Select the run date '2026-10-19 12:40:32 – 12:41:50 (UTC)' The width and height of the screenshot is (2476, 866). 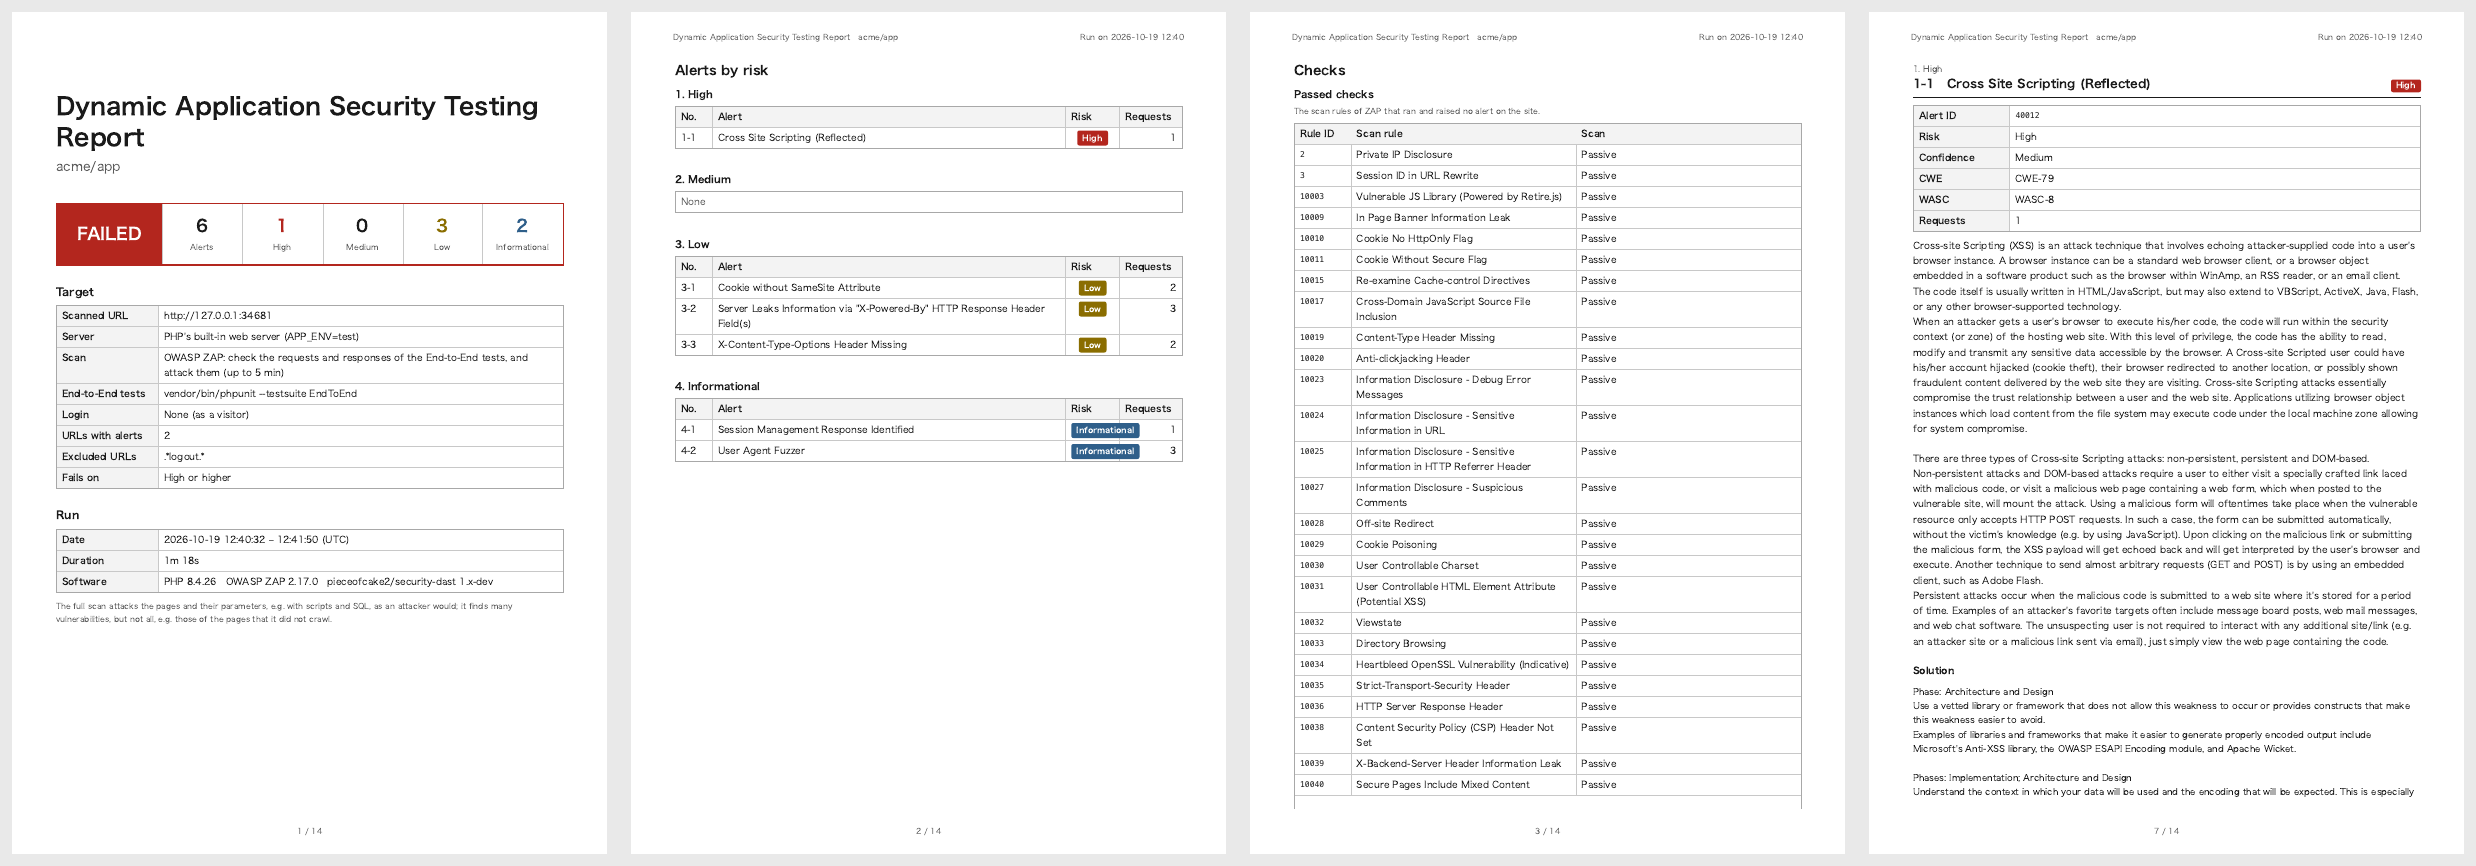256,540
